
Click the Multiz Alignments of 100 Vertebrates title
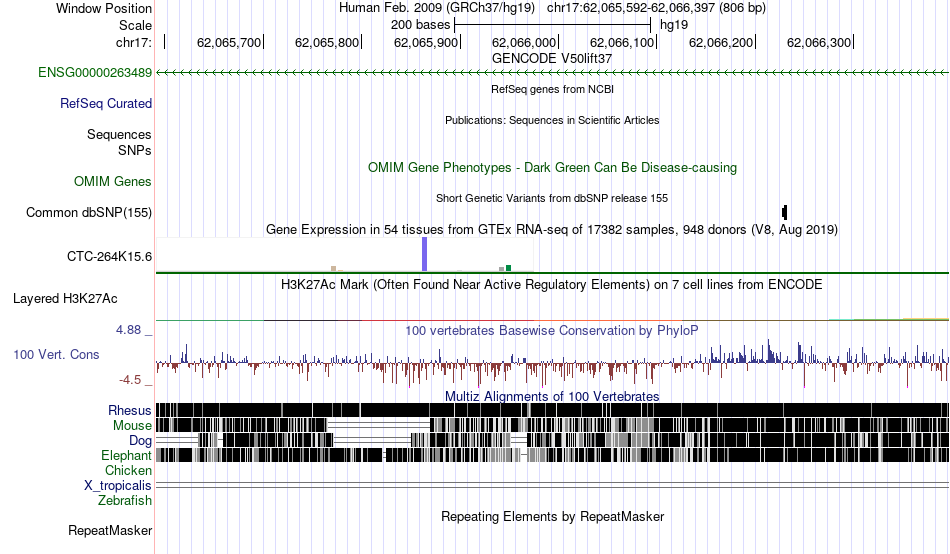[552, 396]
